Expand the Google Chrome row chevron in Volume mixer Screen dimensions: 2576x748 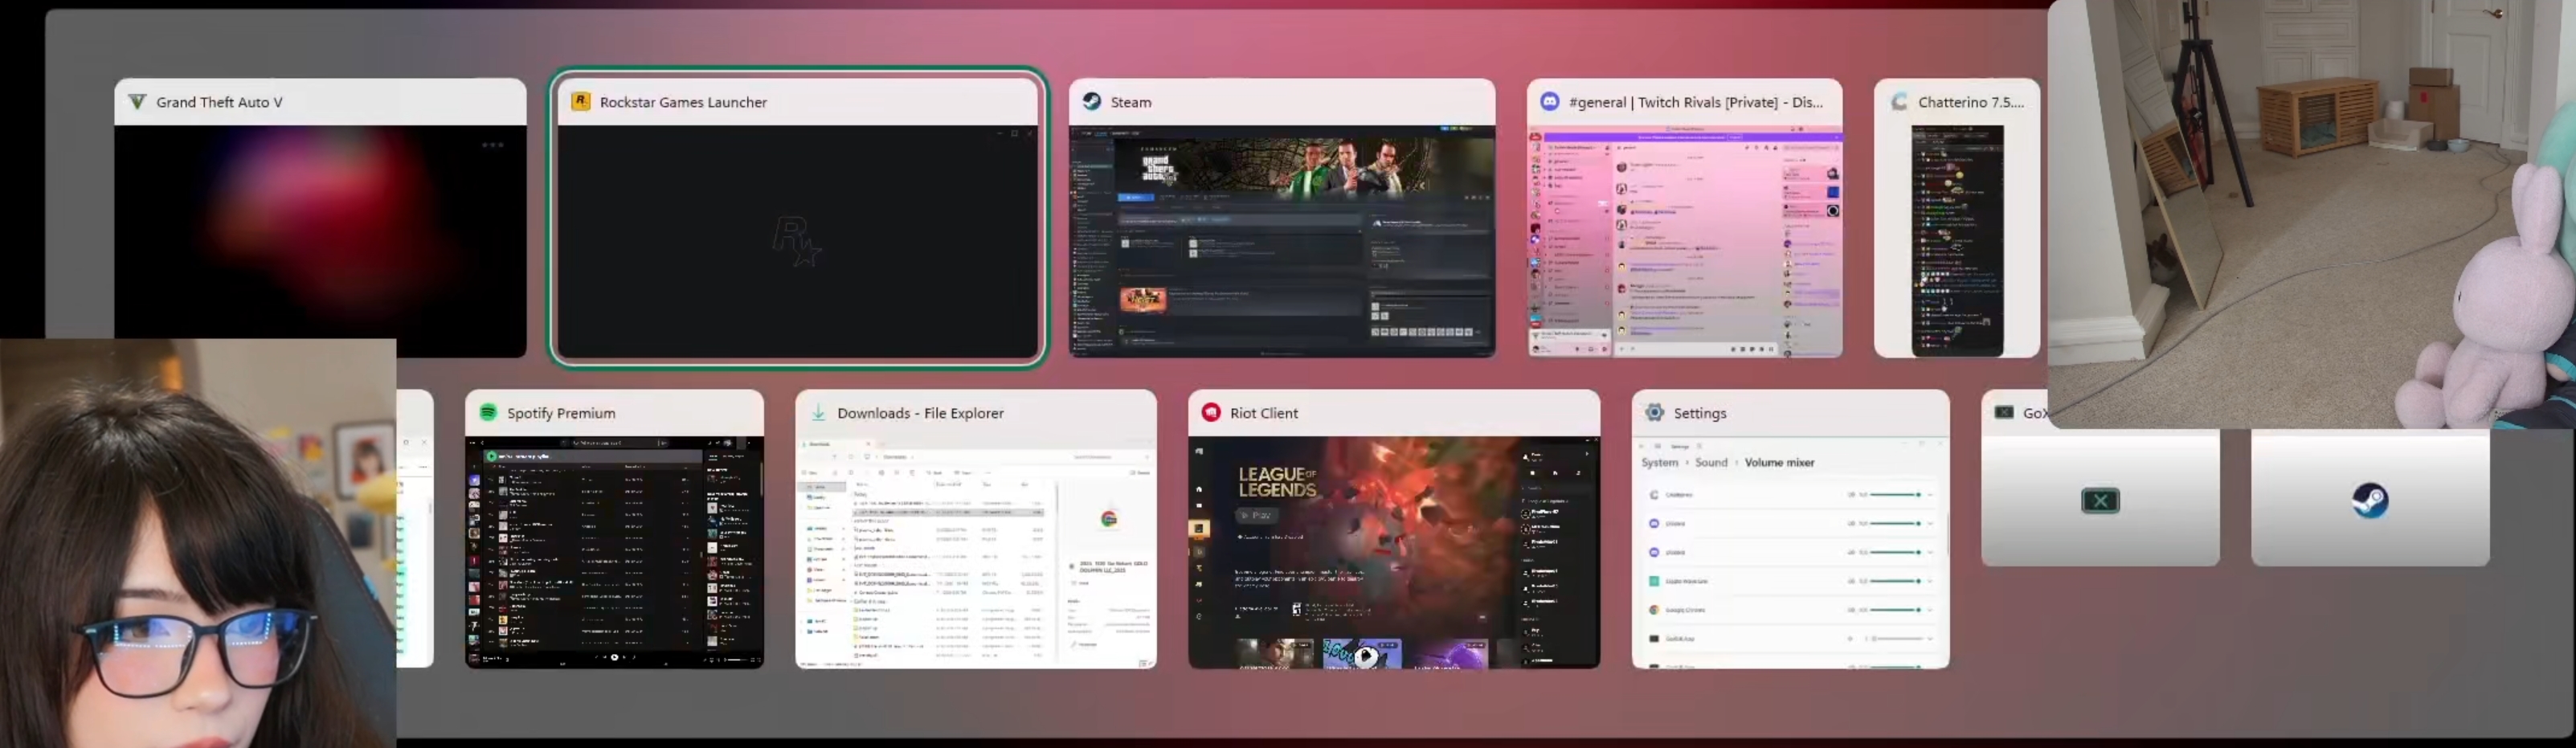pos(1930,610)
